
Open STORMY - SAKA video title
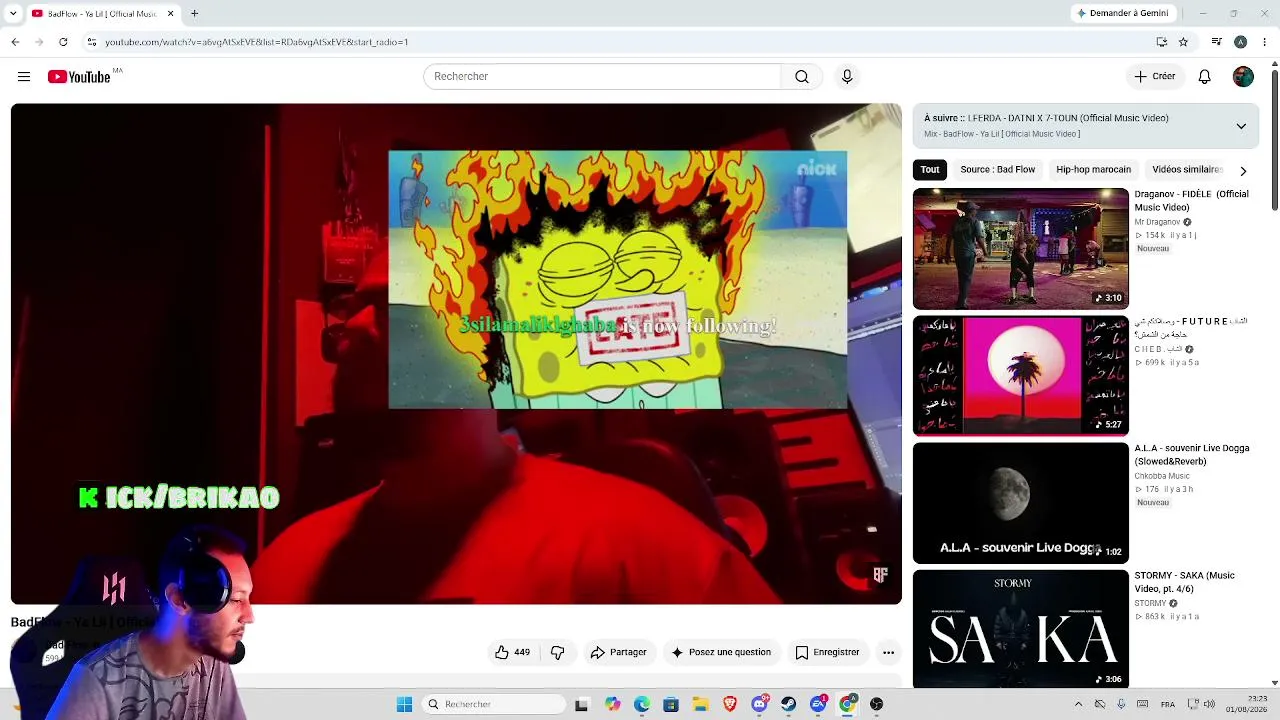tap(1184, 582)
